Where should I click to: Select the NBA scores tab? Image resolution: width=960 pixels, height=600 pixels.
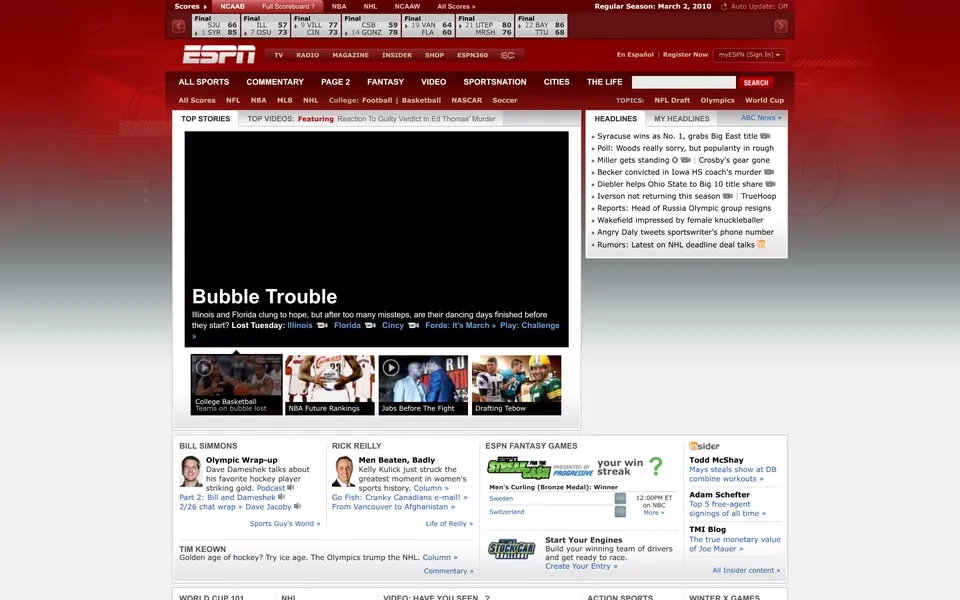pos(339,6)
